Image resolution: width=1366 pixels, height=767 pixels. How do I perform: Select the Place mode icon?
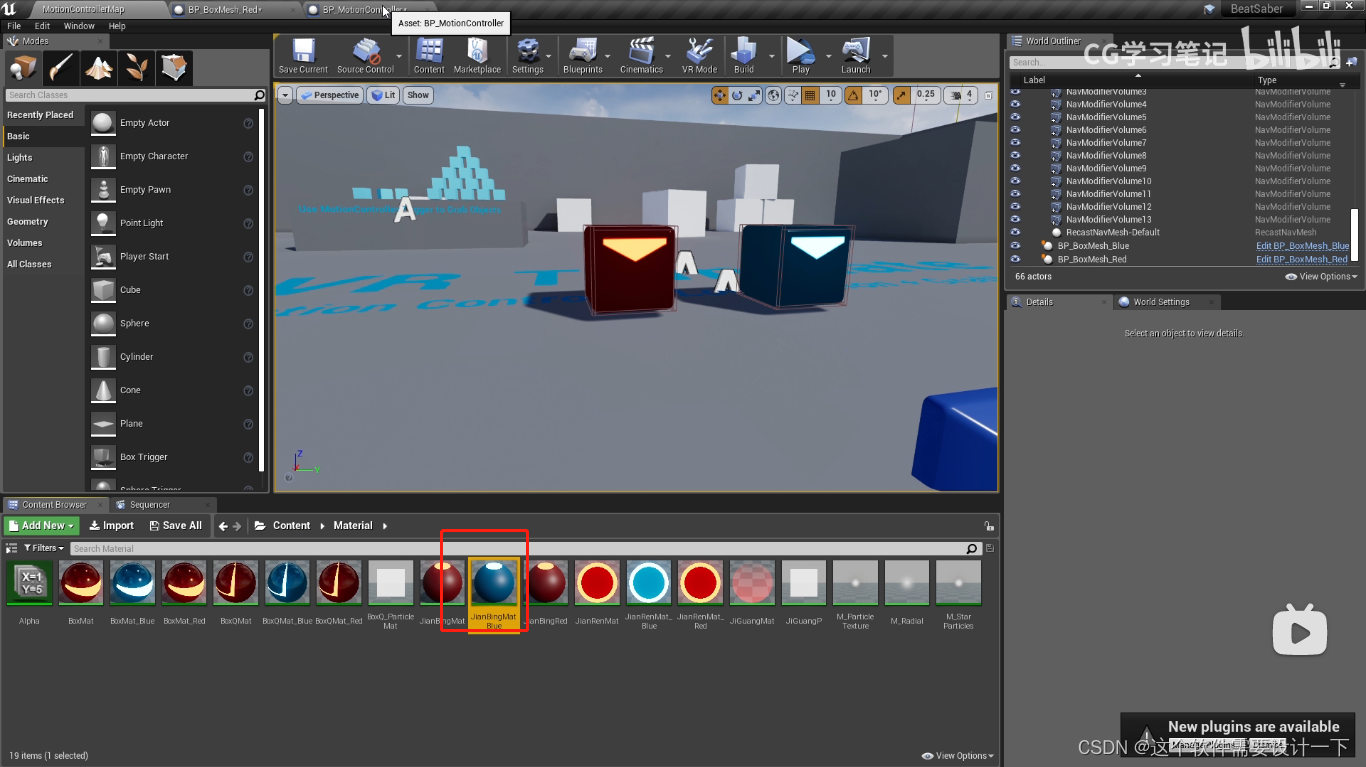[x=22, y=68]
